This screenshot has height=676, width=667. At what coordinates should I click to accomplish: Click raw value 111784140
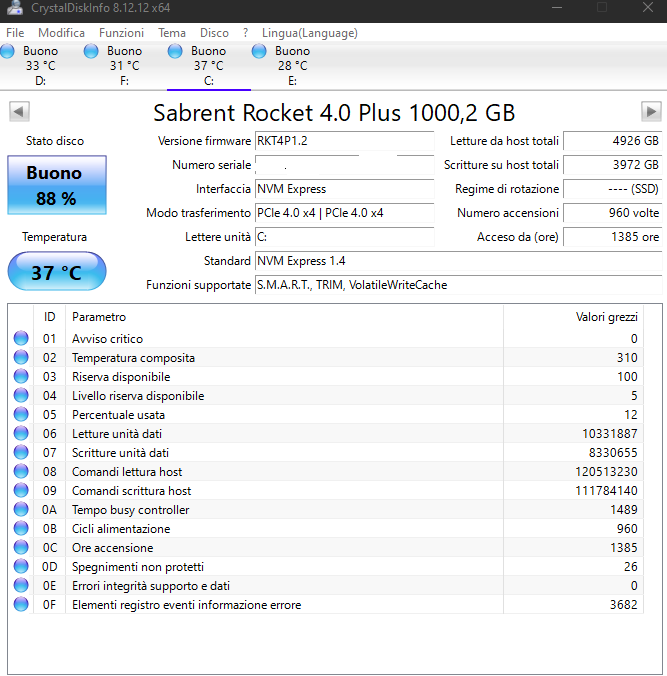[606, 491]
